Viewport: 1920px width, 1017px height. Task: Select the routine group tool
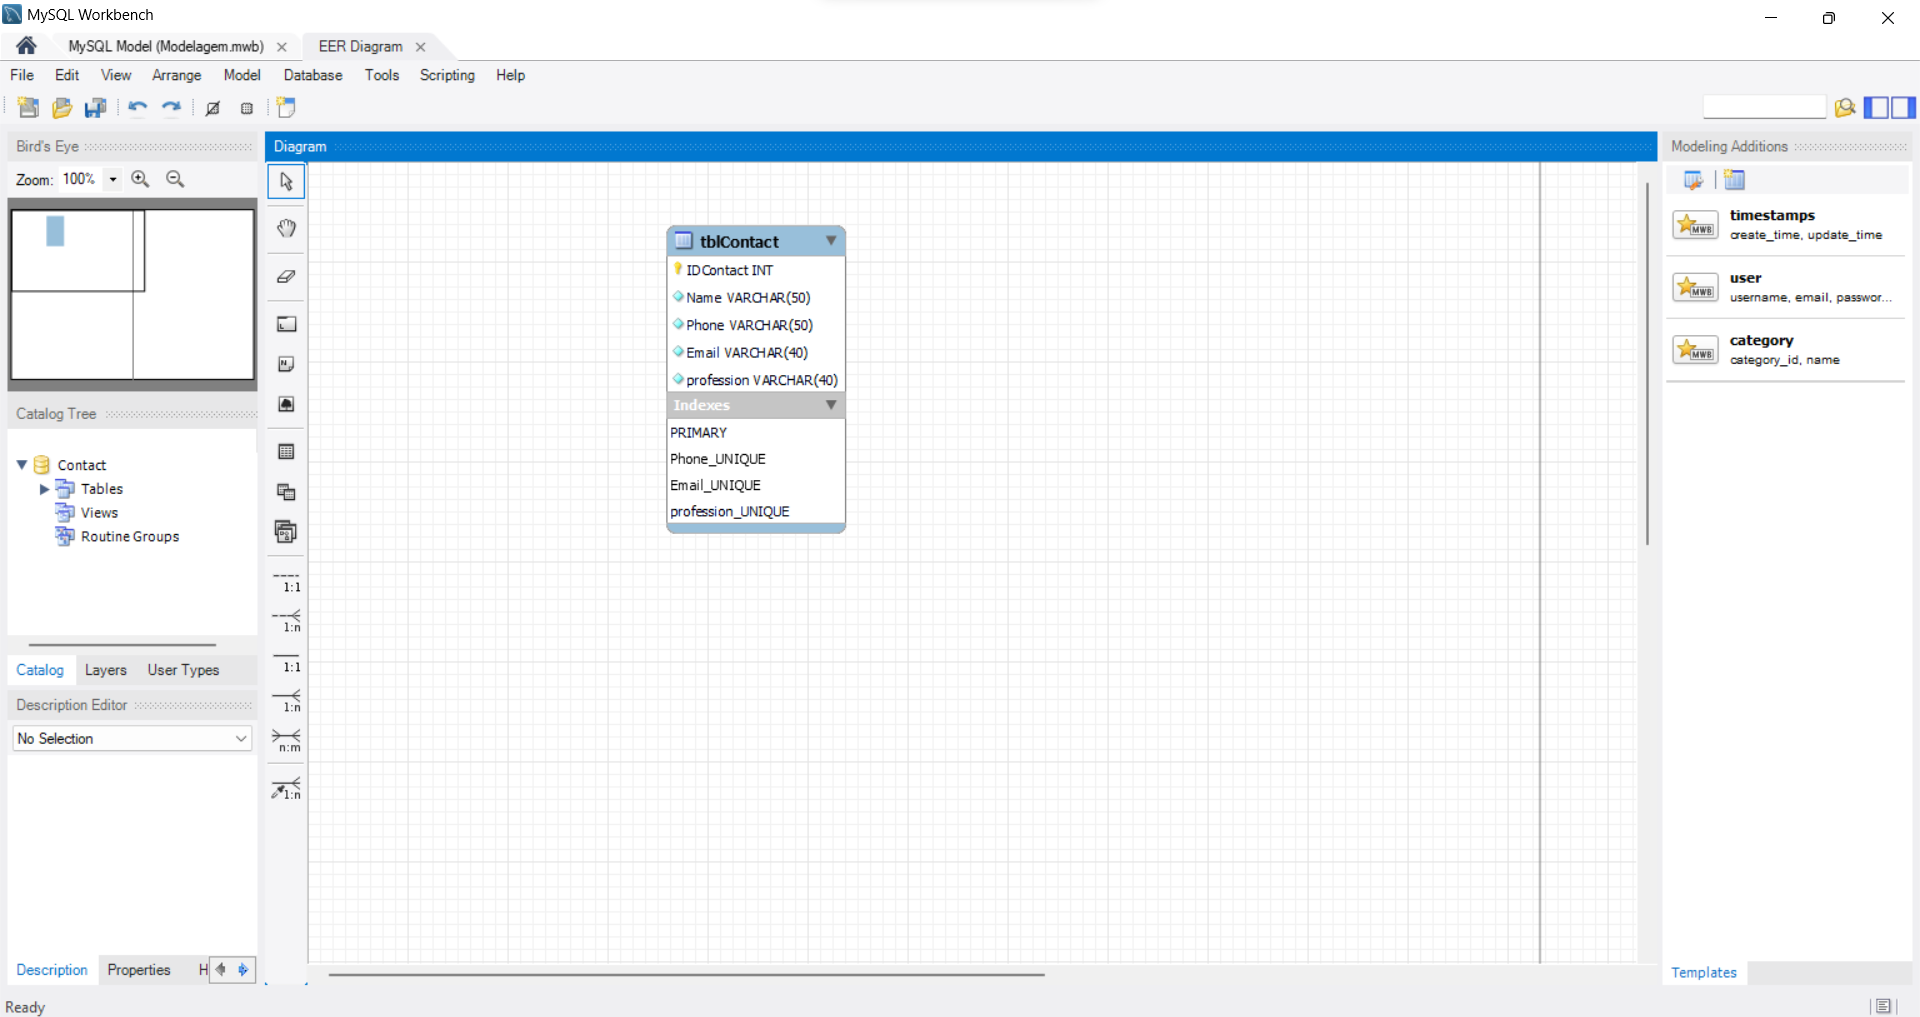pos(286,532)
